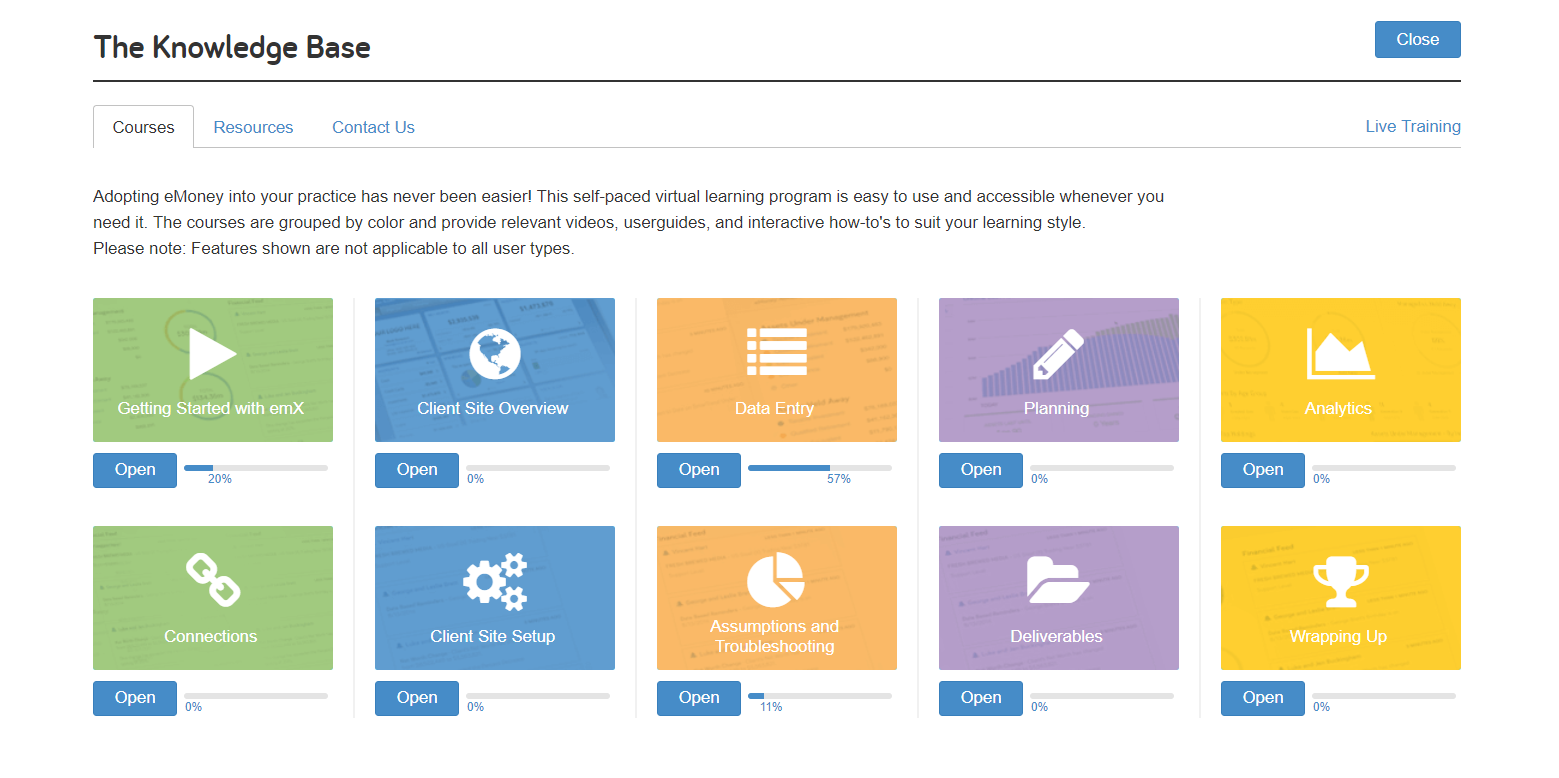Click the Getting Started with emX title text
The height and width of the screenshot is (778, 1559).
click(x=211, y=408)
